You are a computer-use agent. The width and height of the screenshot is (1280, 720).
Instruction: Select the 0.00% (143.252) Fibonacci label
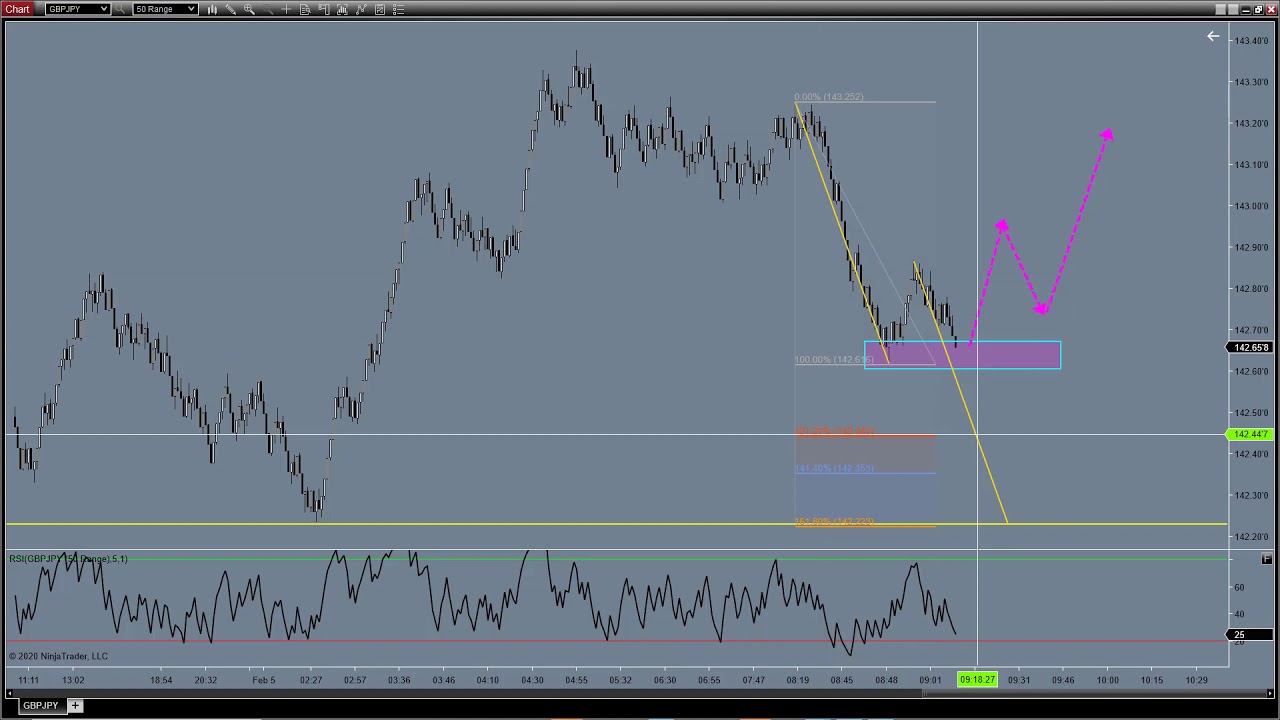point(829,97)
